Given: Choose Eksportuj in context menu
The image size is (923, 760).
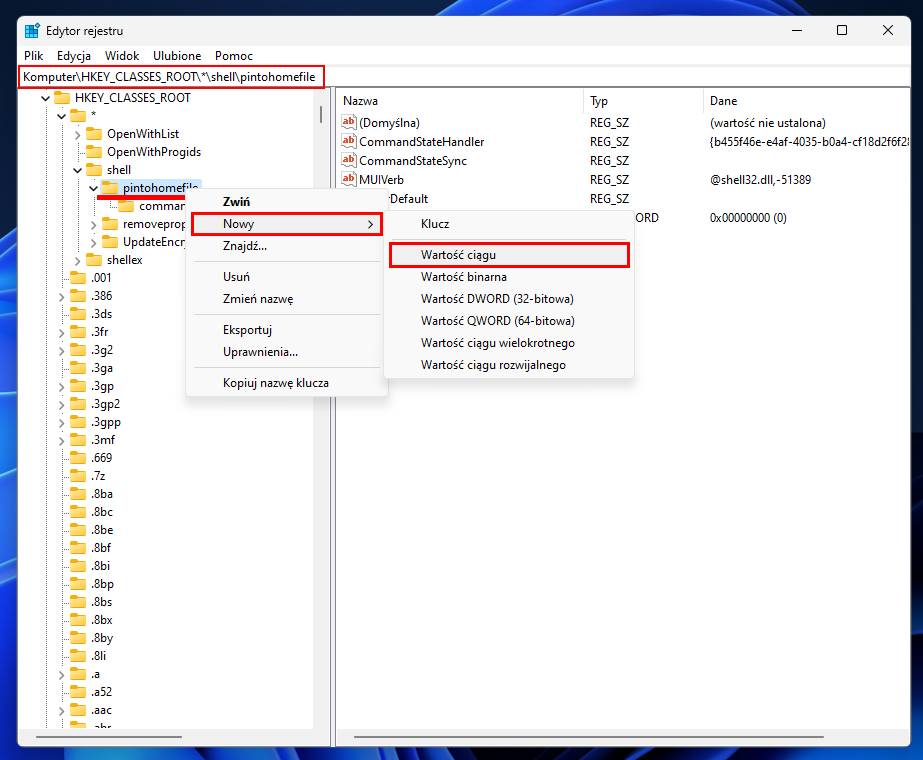Looking at the screenshot, I should [287, 330].
